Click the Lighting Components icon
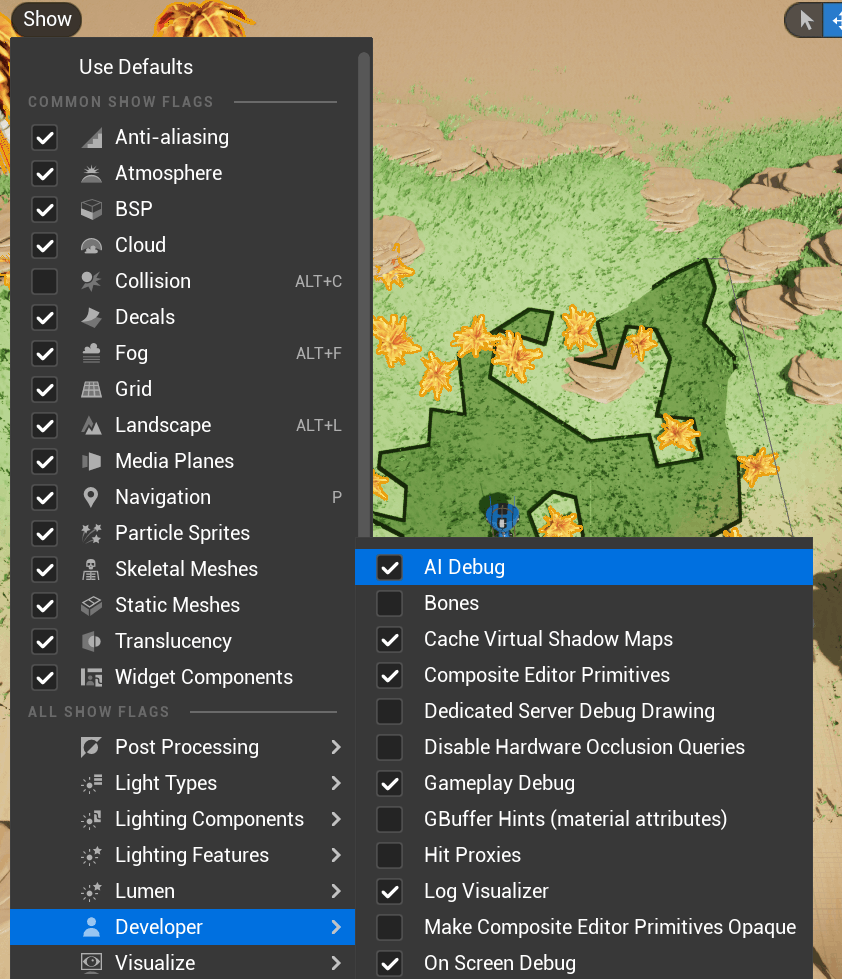Screen dimensions: 842x979 [x=92, y=819]
